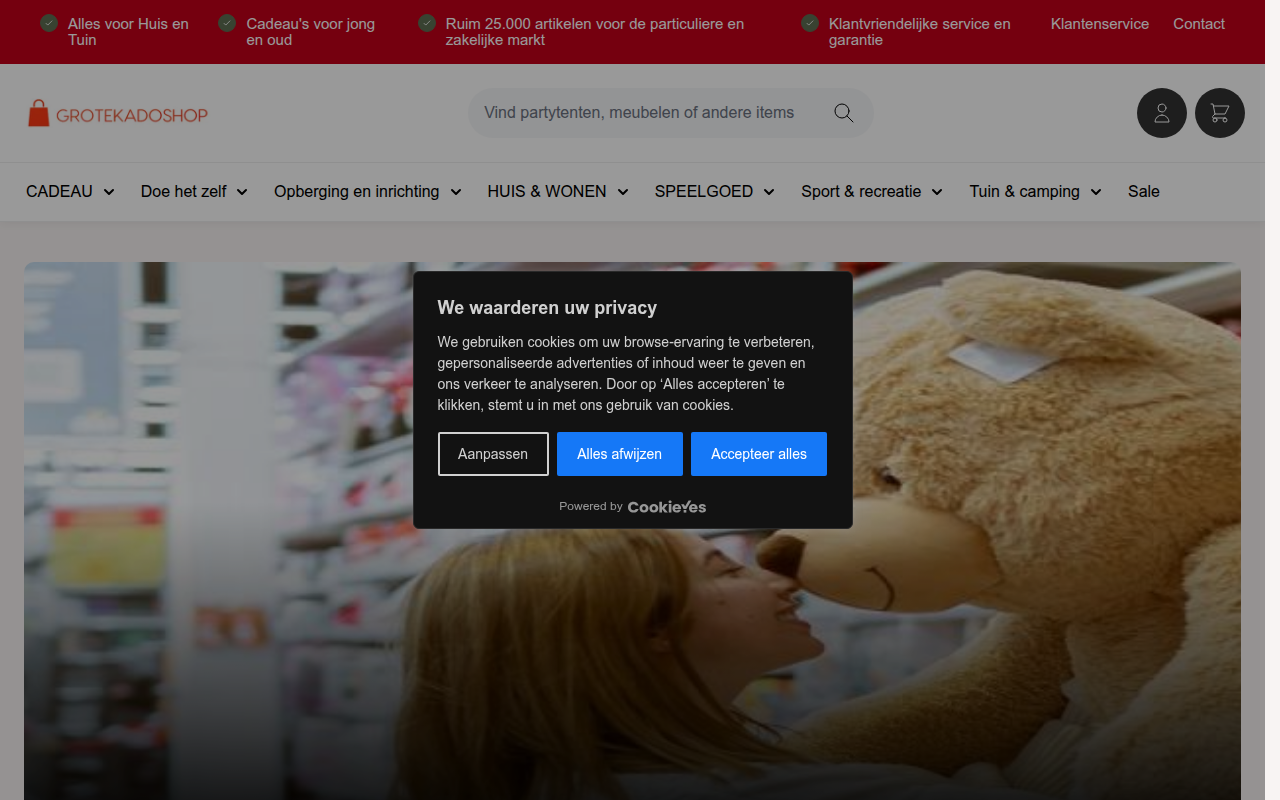Click the CookieYes logo link
Screen dimensions: 1280x800
[667, 507]
